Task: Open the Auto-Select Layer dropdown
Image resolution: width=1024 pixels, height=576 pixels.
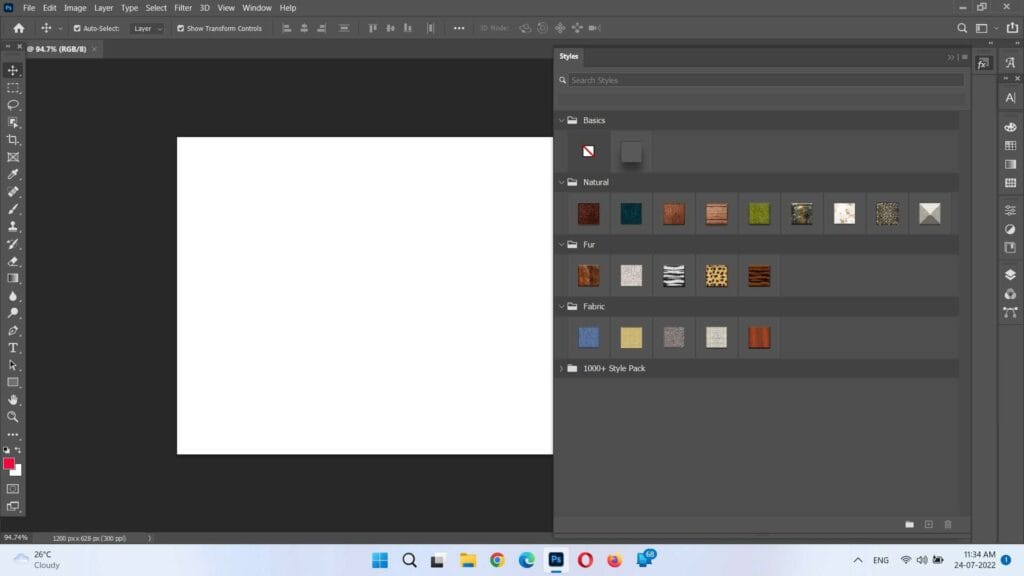Action: pos(147,28)
